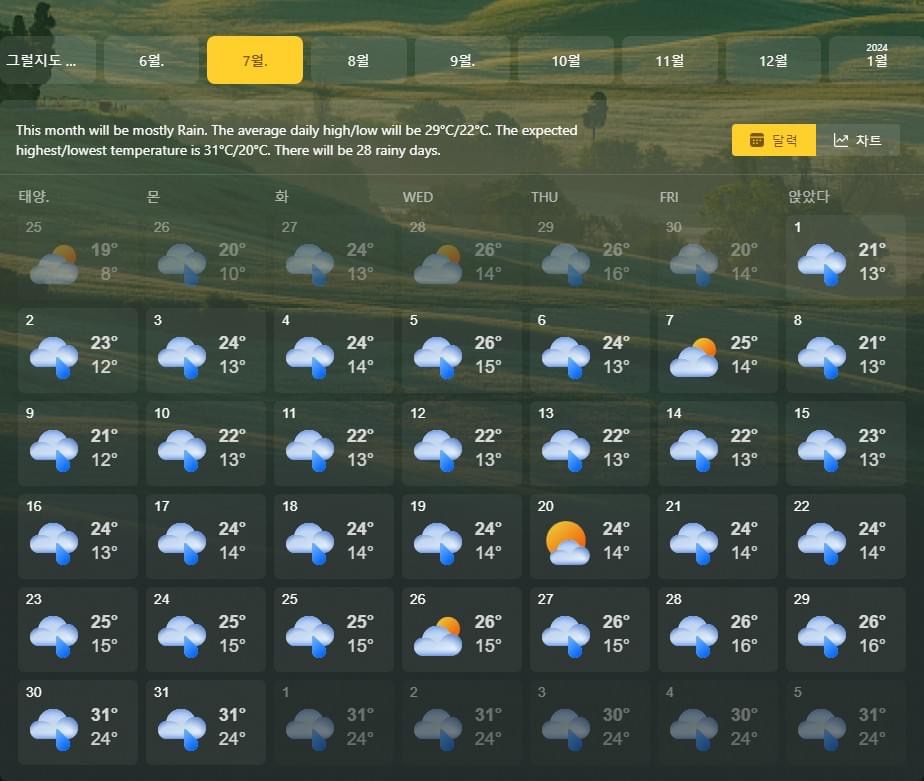
Task: Switch to 달력 calendar view
Action: click(774, 140)
